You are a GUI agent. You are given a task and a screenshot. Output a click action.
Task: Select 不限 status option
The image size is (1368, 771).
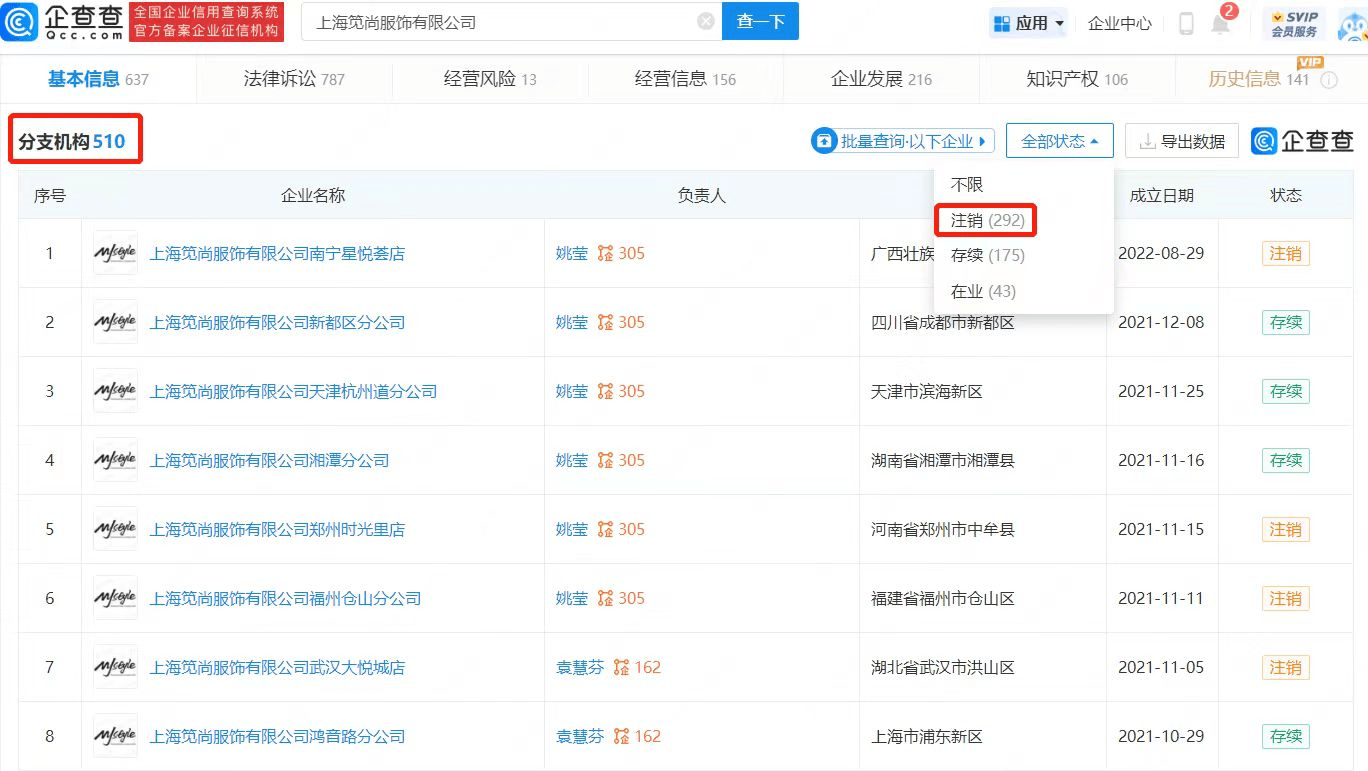click(x=967, y=185)
